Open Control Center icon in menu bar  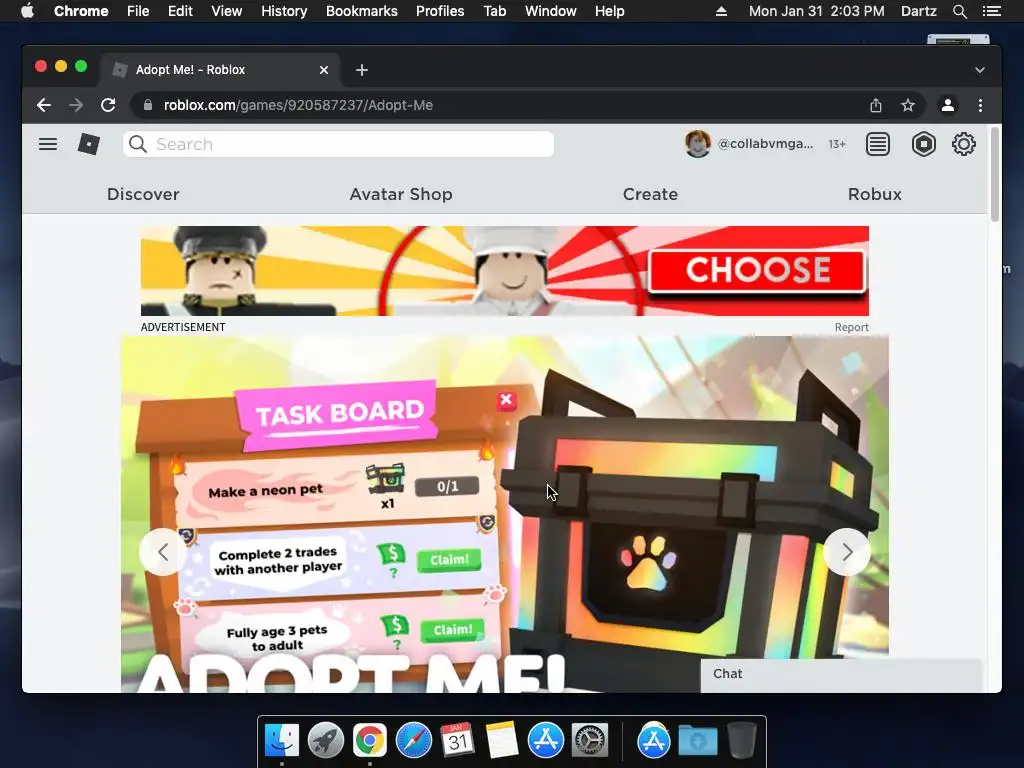click(x=992, y=11)
